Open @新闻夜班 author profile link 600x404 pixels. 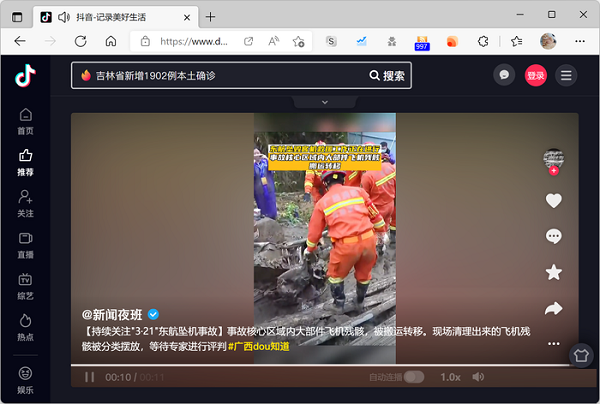pos(112,315)
